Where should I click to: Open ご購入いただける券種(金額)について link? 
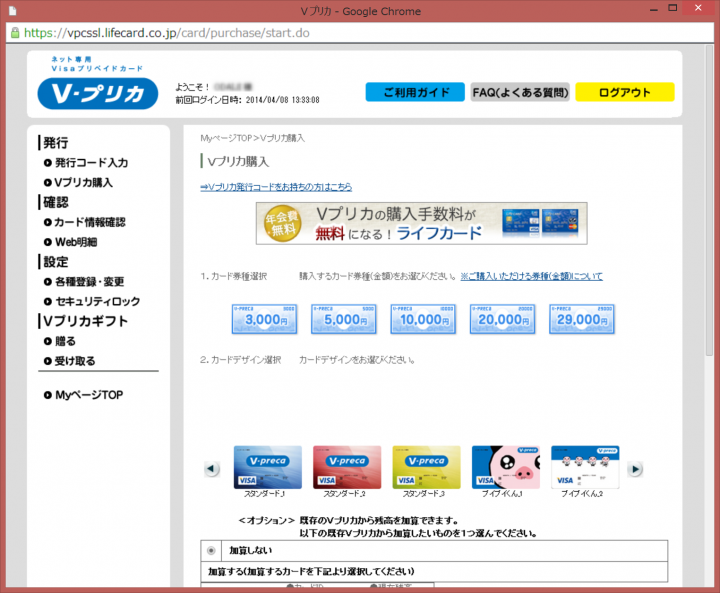pyautogui.click(x=531, y=276)
